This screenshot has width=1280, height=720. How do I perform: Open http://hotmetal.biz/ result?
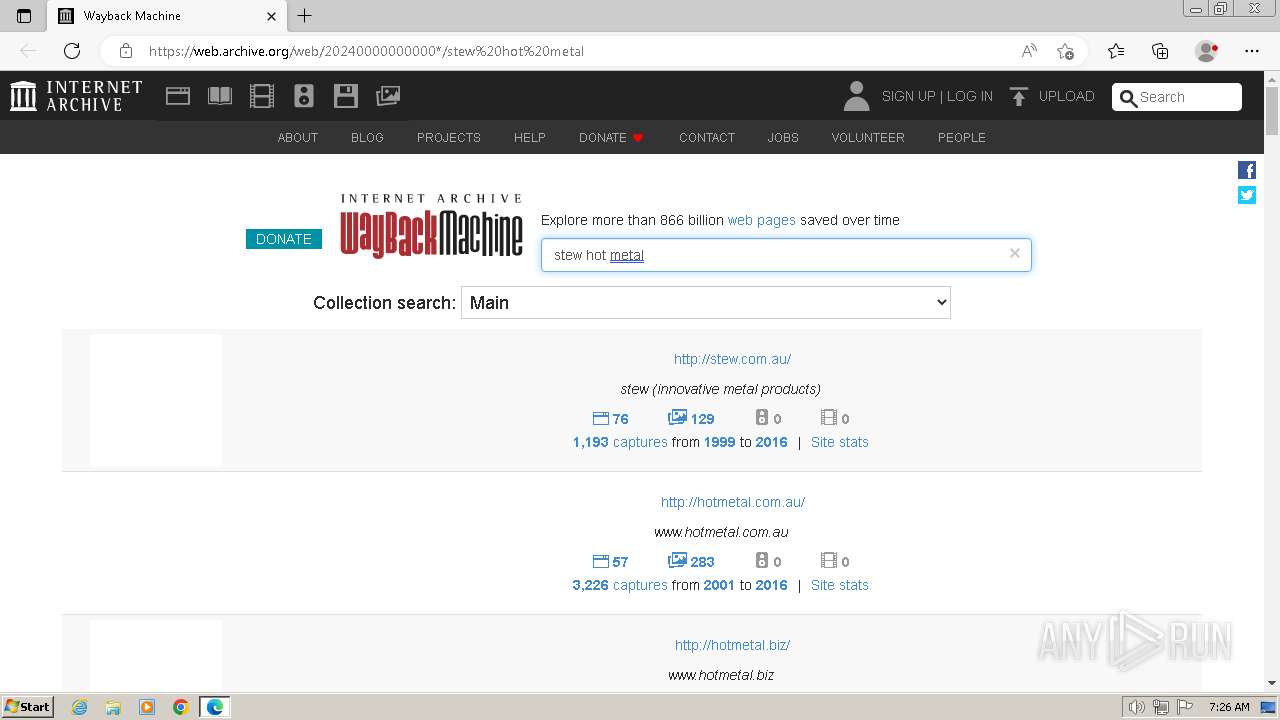click(733, 645)
